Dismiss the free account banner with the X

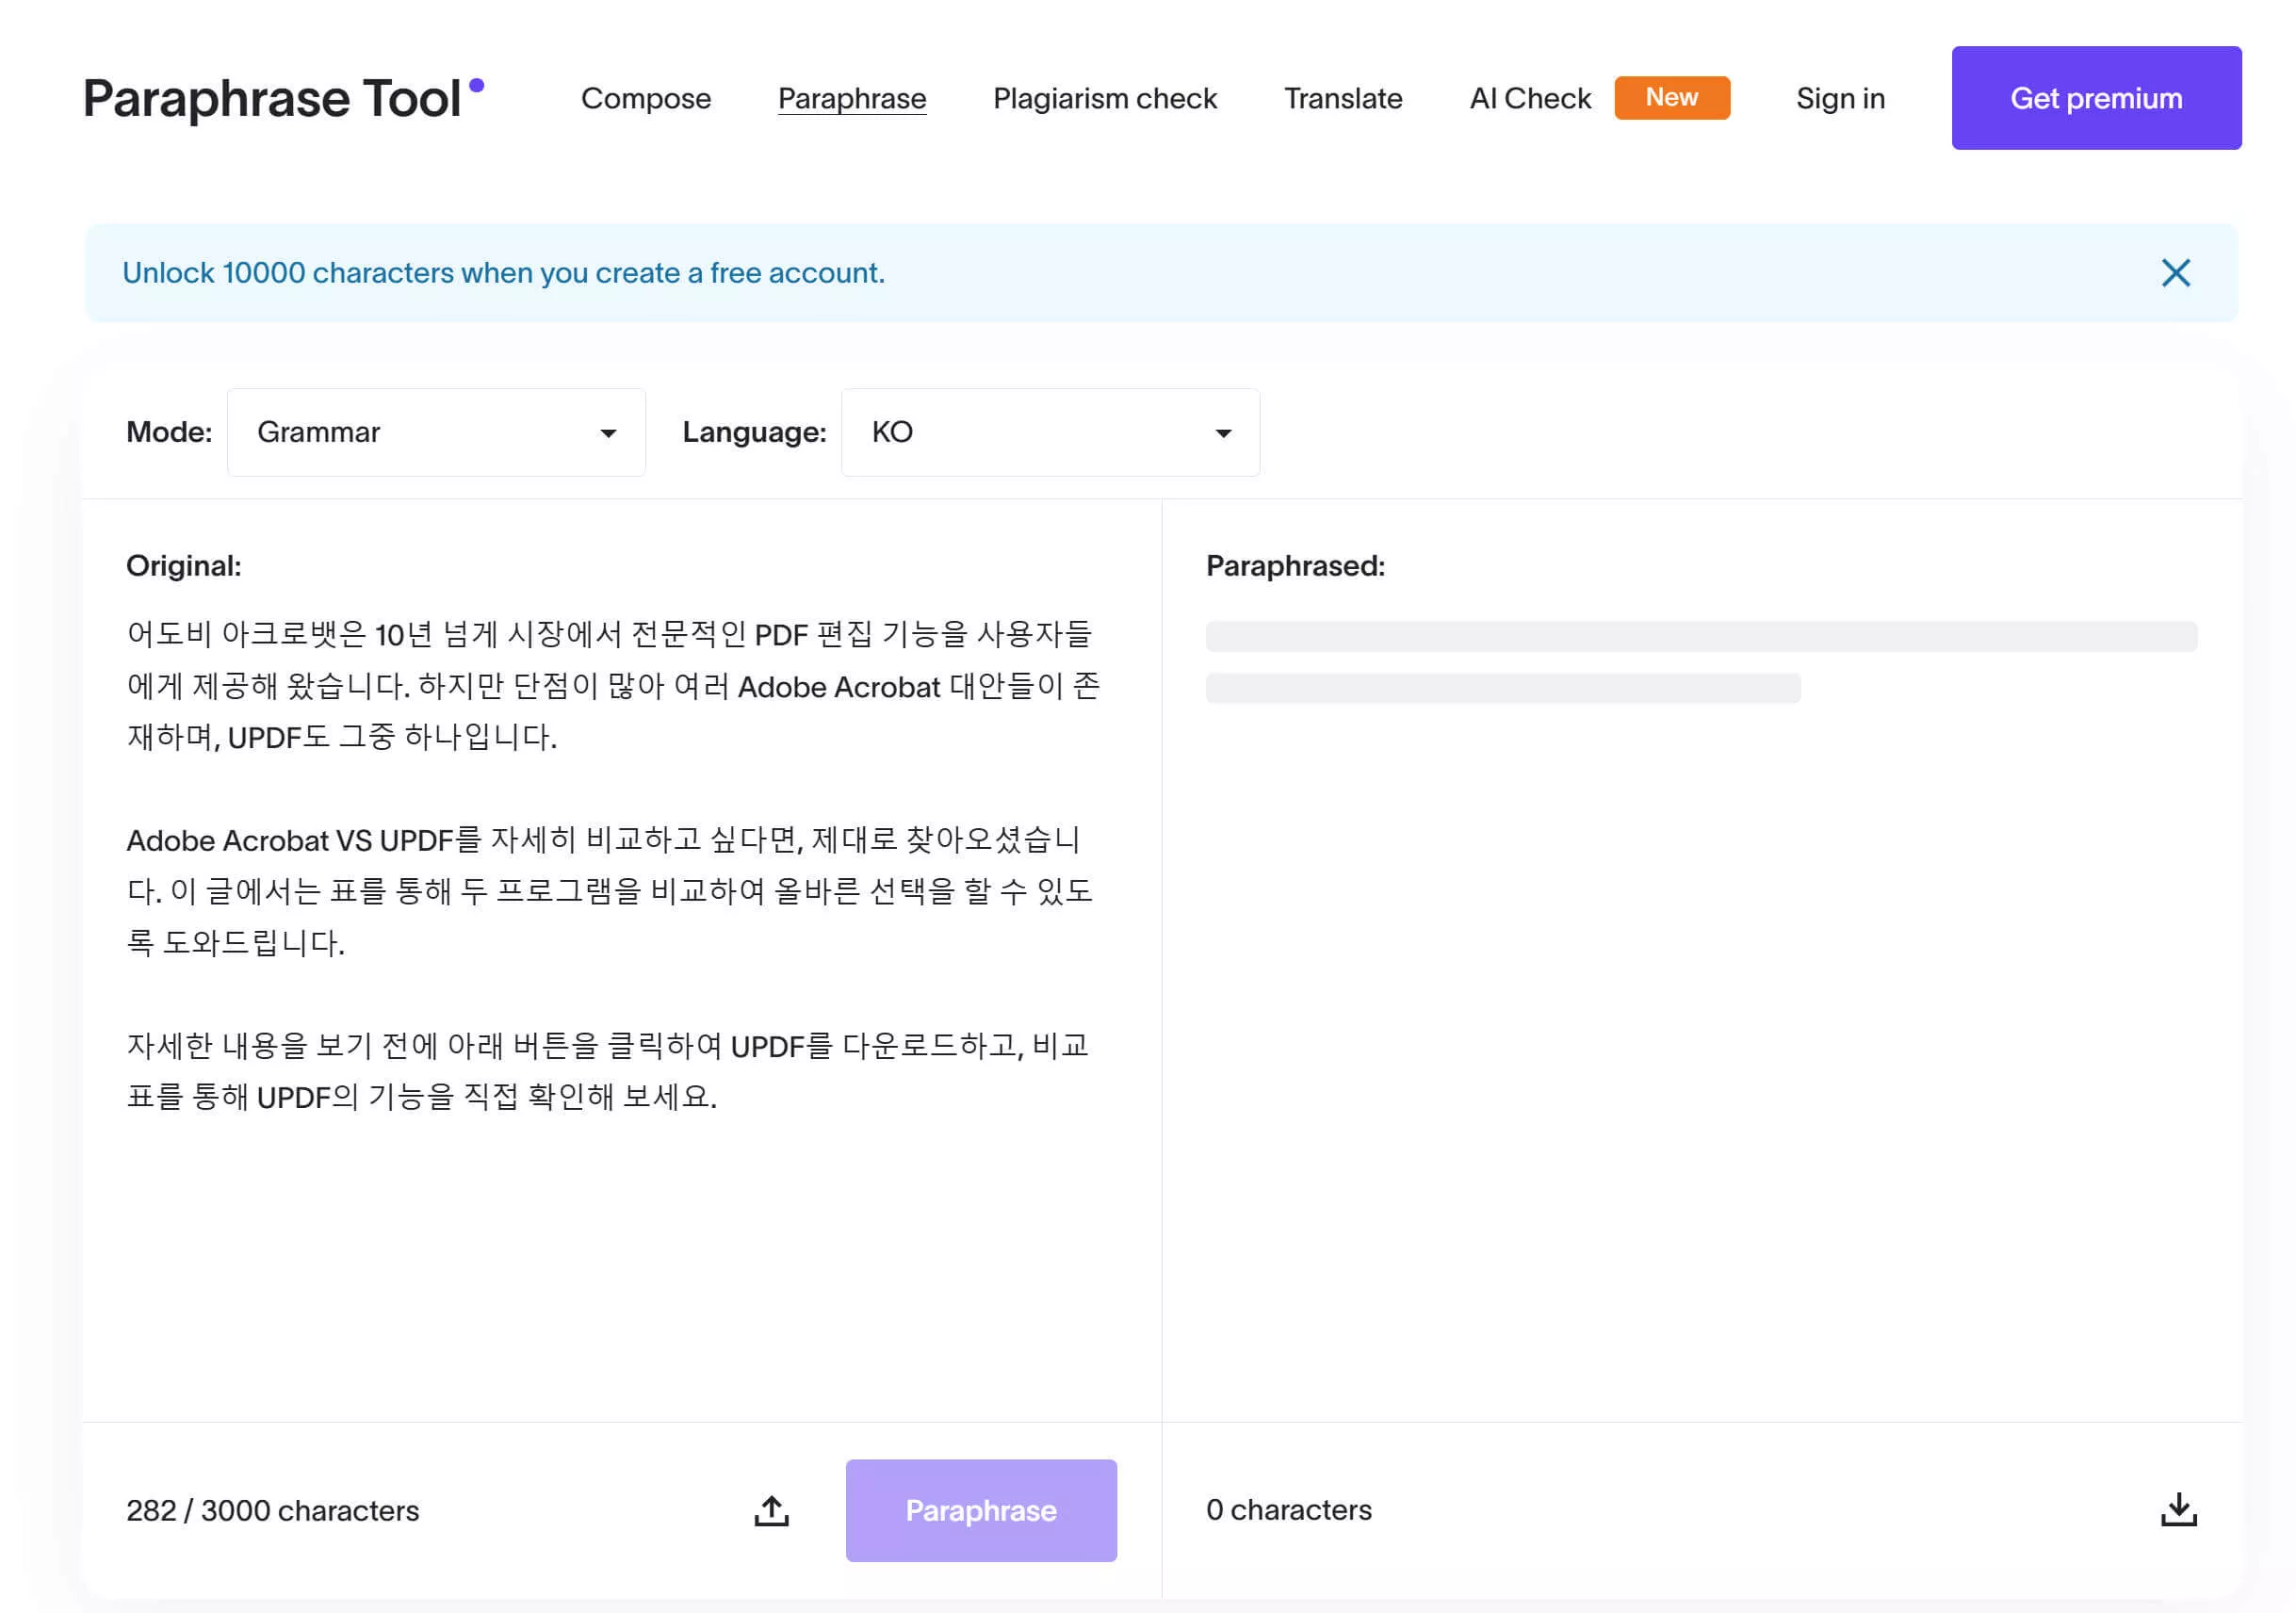pos(2176,272)
